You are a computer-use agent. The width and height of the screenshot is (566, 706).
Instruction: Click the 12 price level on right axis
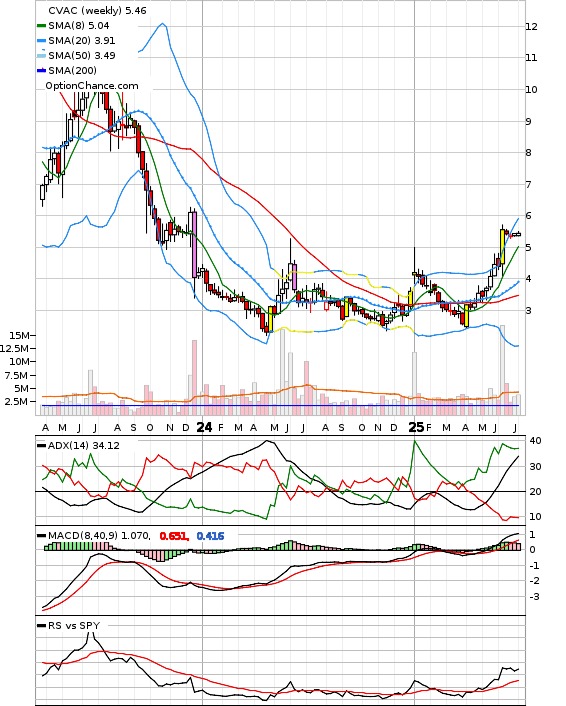pos(532,27)
